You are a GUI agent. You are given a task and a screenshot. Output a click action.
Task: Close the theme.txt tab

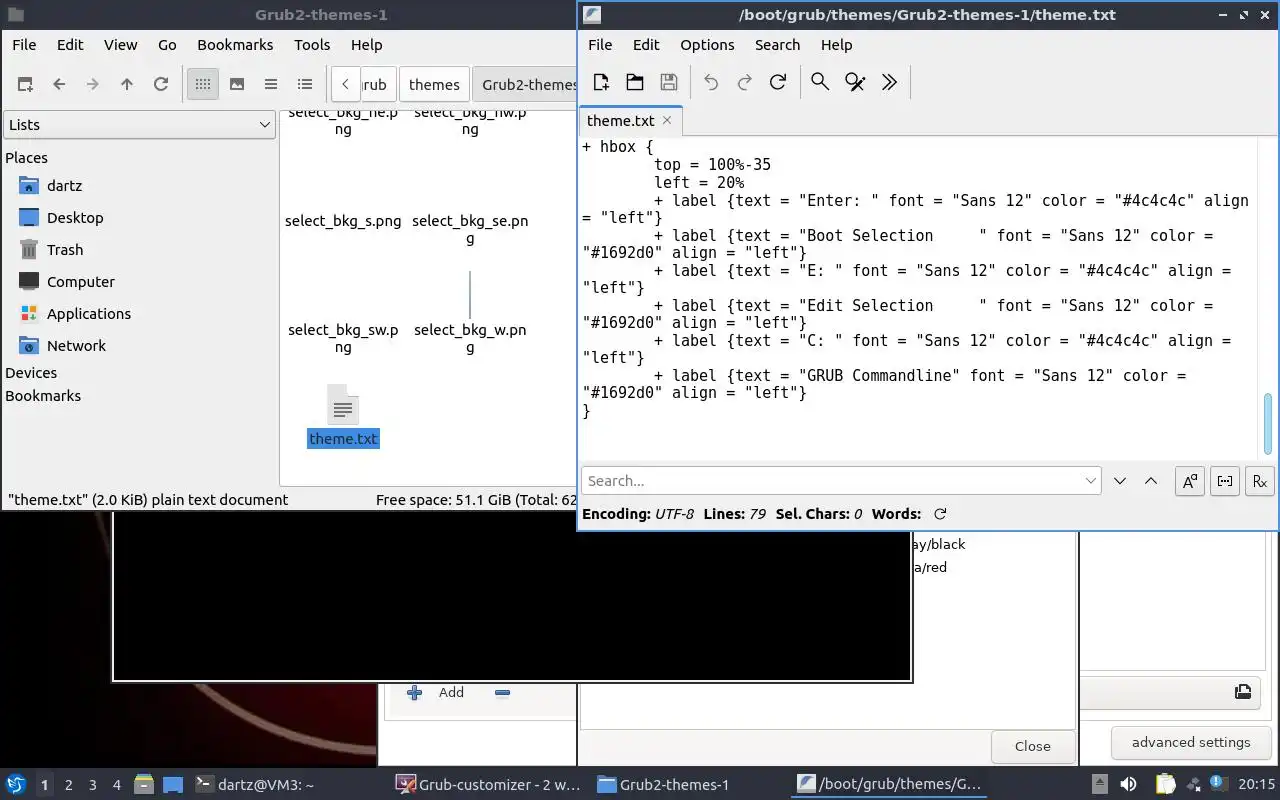point(667,121)
